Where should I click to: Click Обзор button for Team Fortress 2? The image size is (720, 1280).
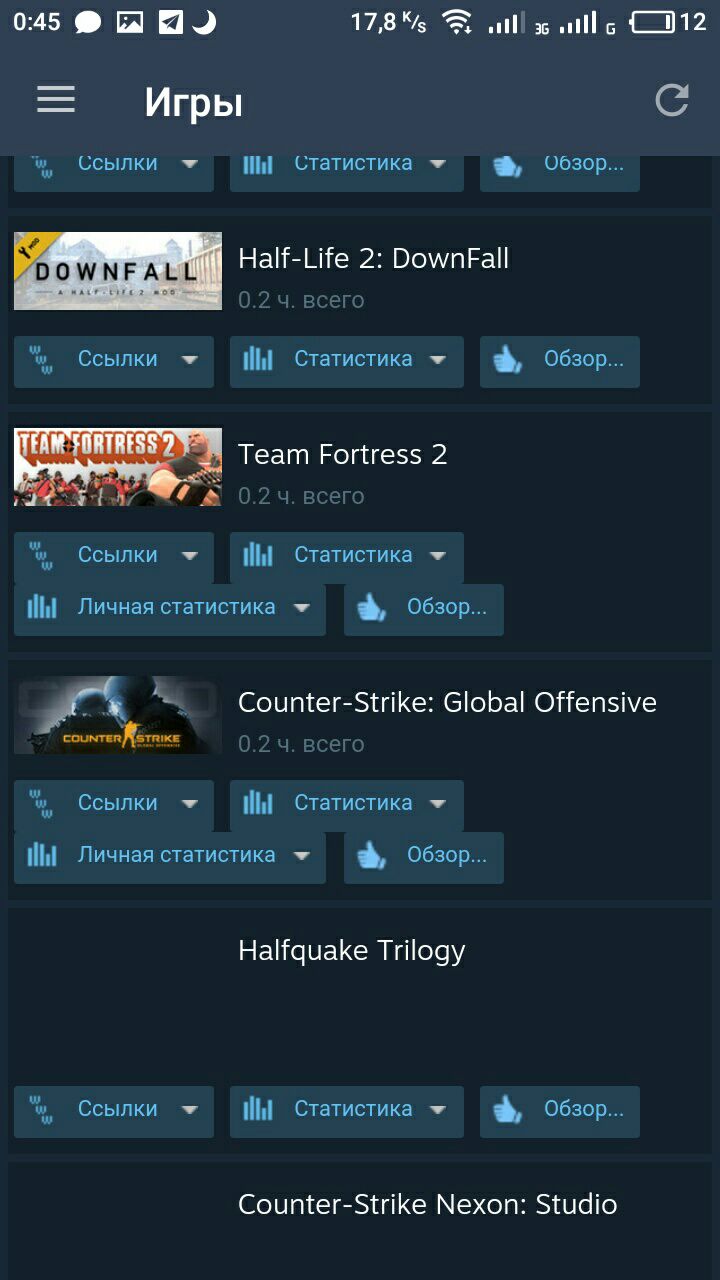(x=424, y=609)
